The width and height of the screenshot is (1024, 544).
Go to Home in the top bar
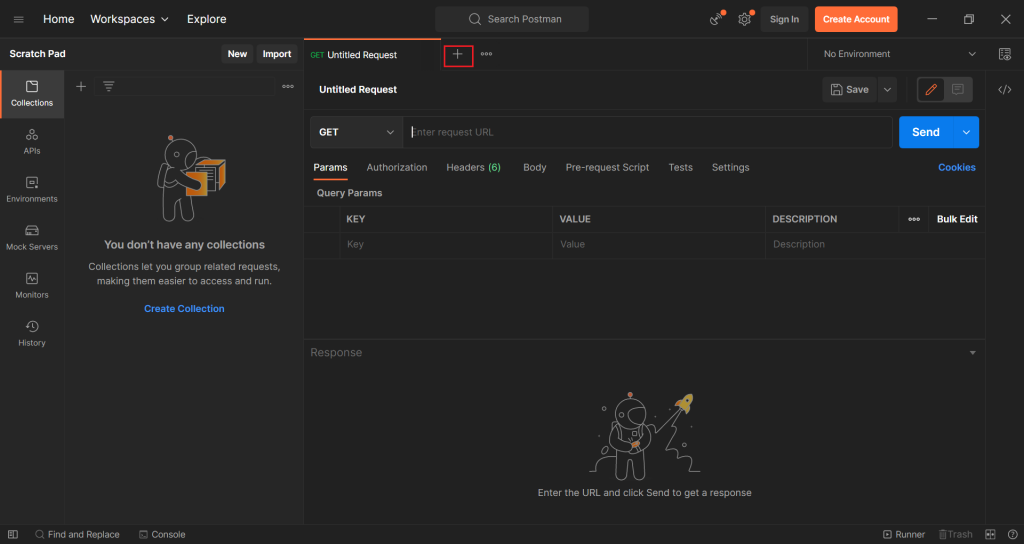[59, 20]
